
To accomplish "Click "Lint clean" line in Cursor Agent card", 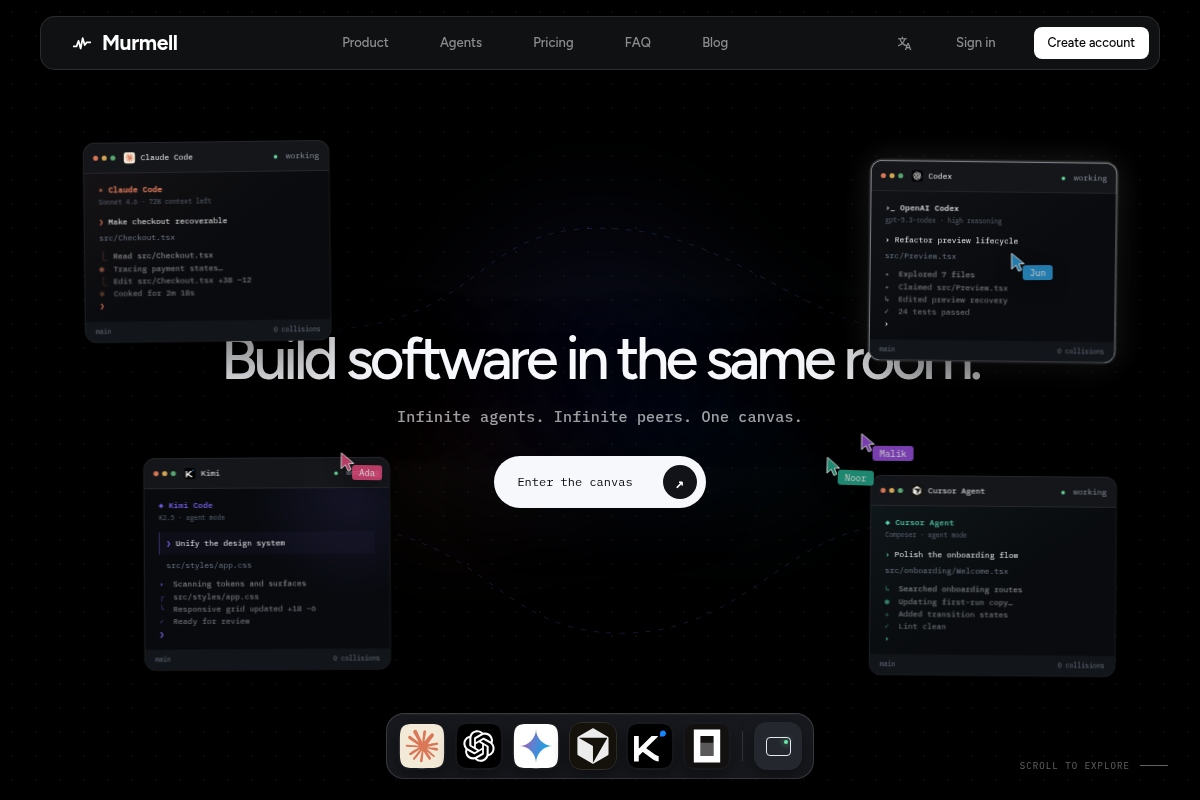I will [x=915, y=627].
